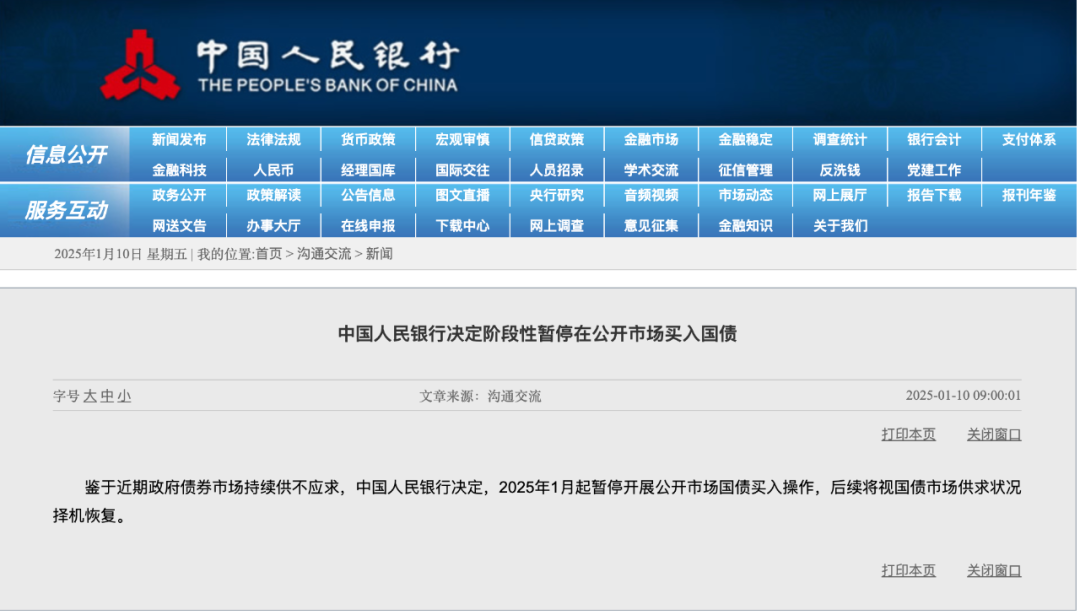
Task: Click THE PEOPLE'S BANK OF CHINA banner text
Action: 328,85
